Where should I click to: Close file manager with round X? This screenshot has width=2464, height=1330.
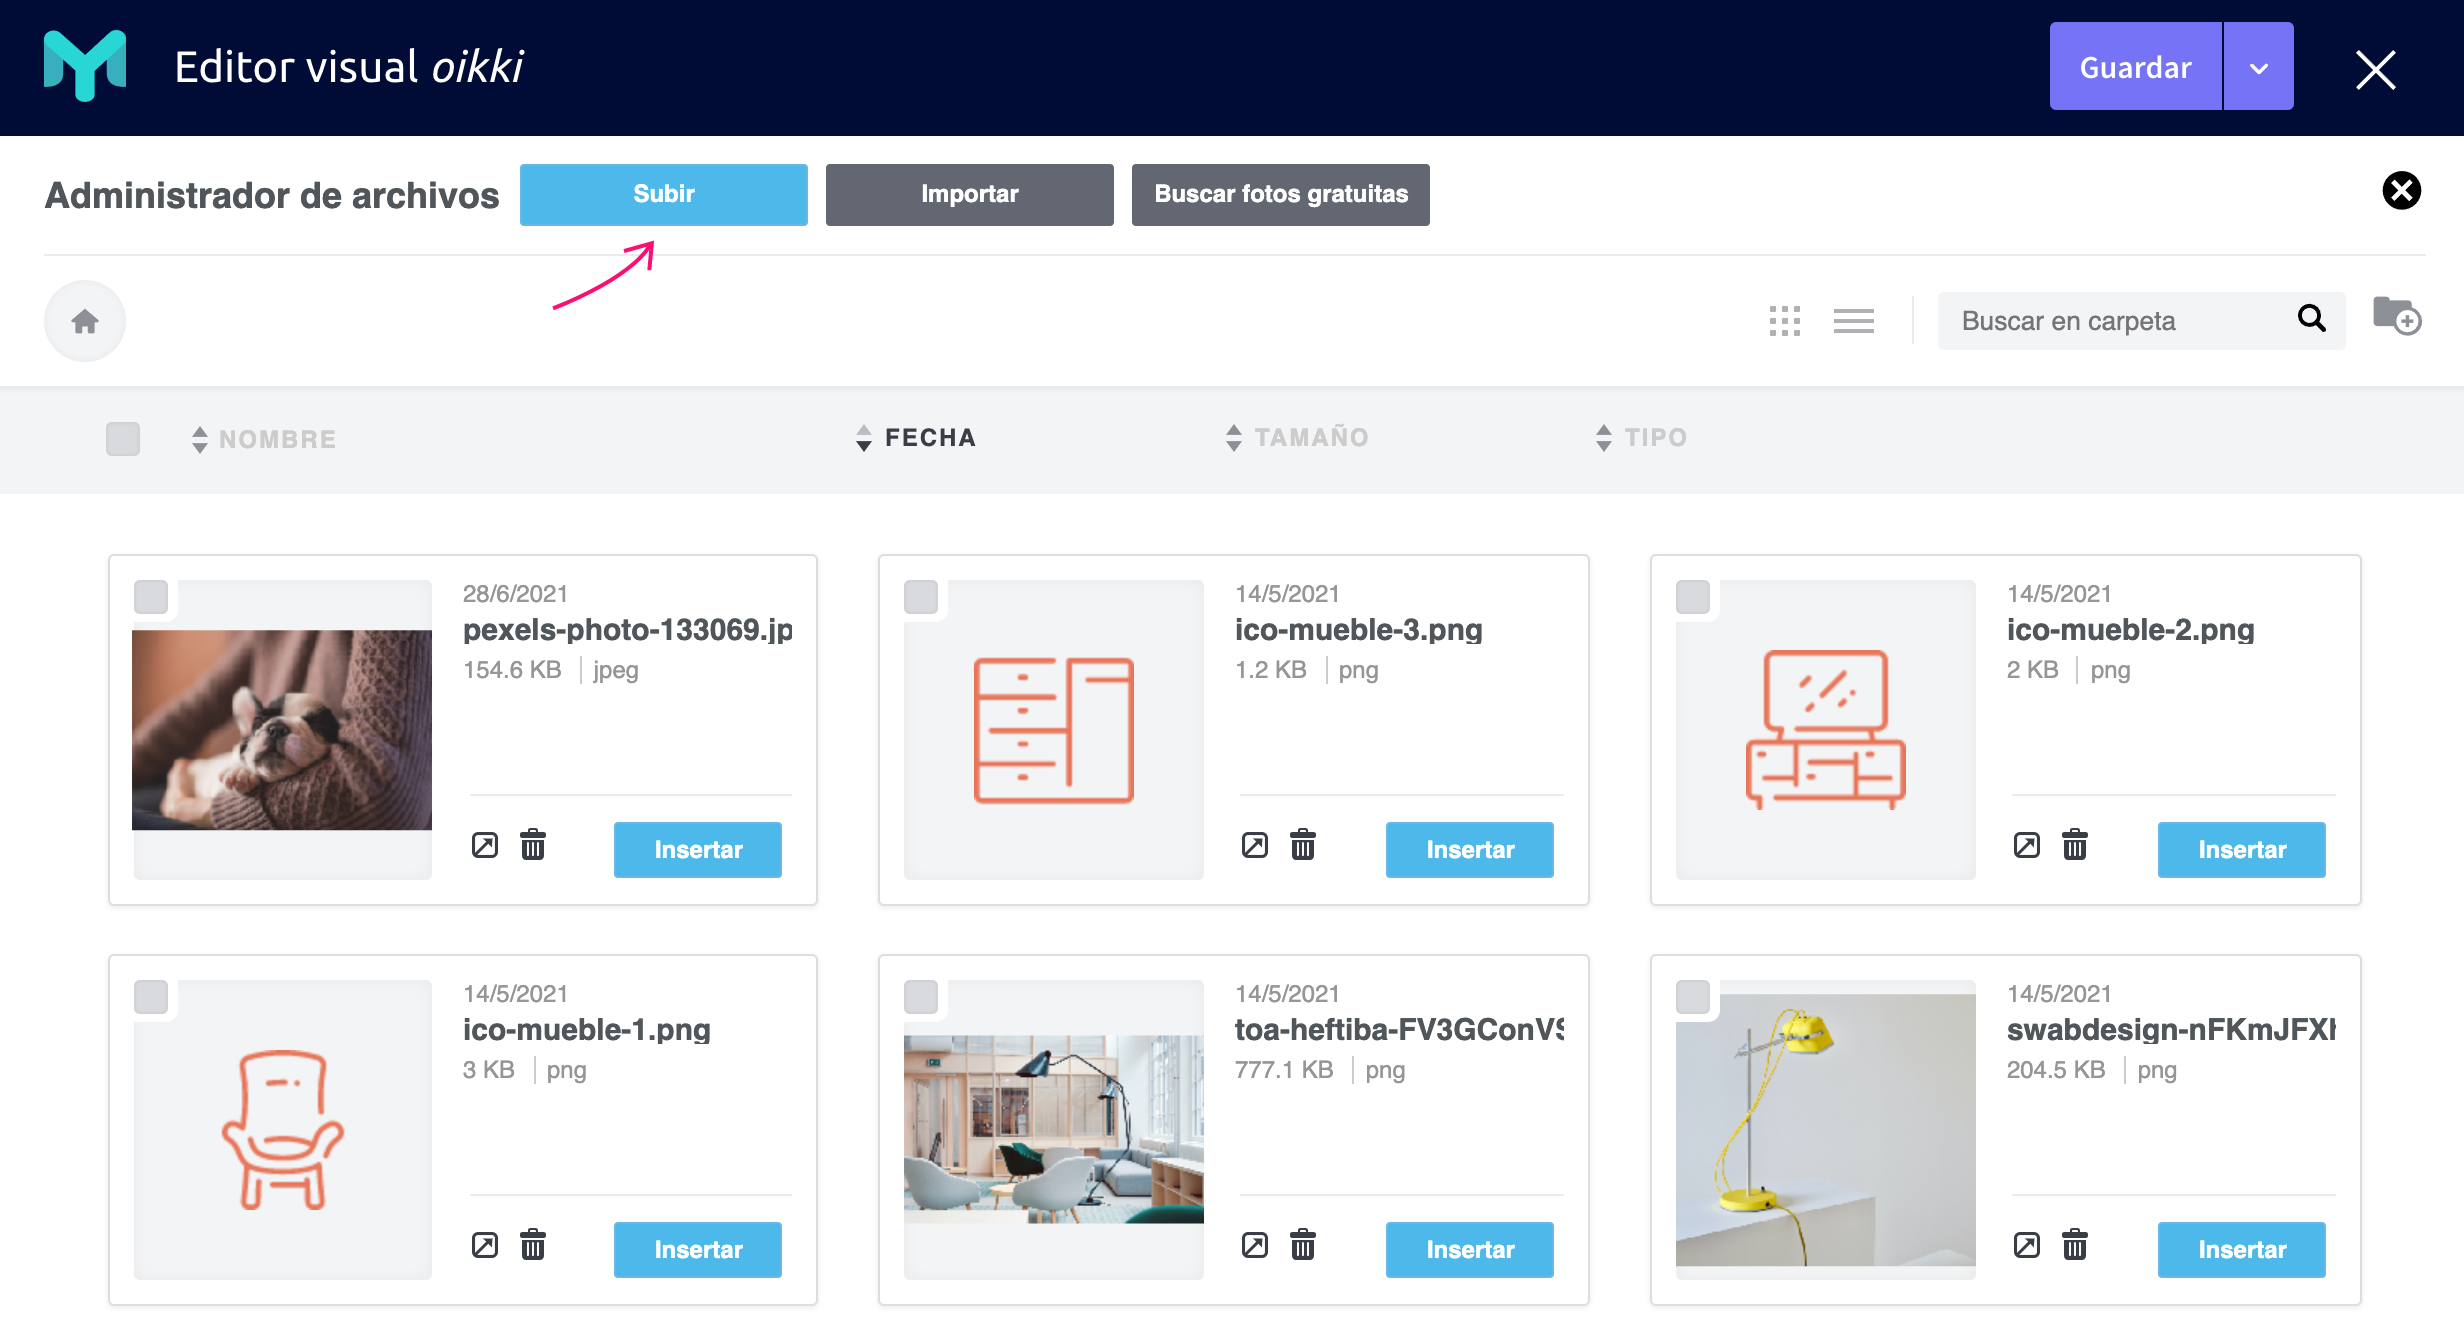point(2401,190)
